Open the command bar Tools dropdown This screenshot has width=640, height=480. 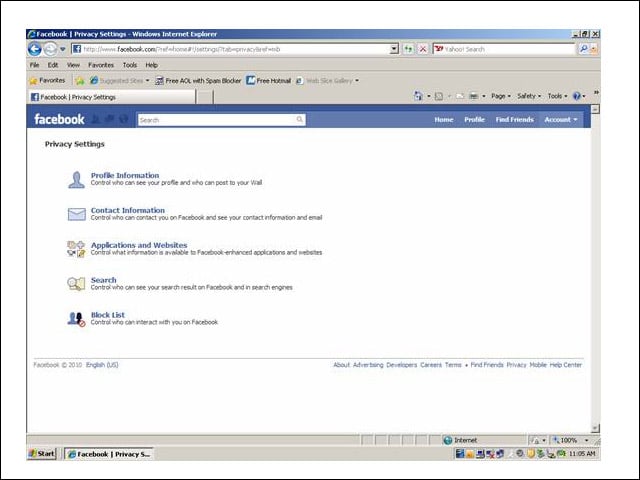coord(557,96)
